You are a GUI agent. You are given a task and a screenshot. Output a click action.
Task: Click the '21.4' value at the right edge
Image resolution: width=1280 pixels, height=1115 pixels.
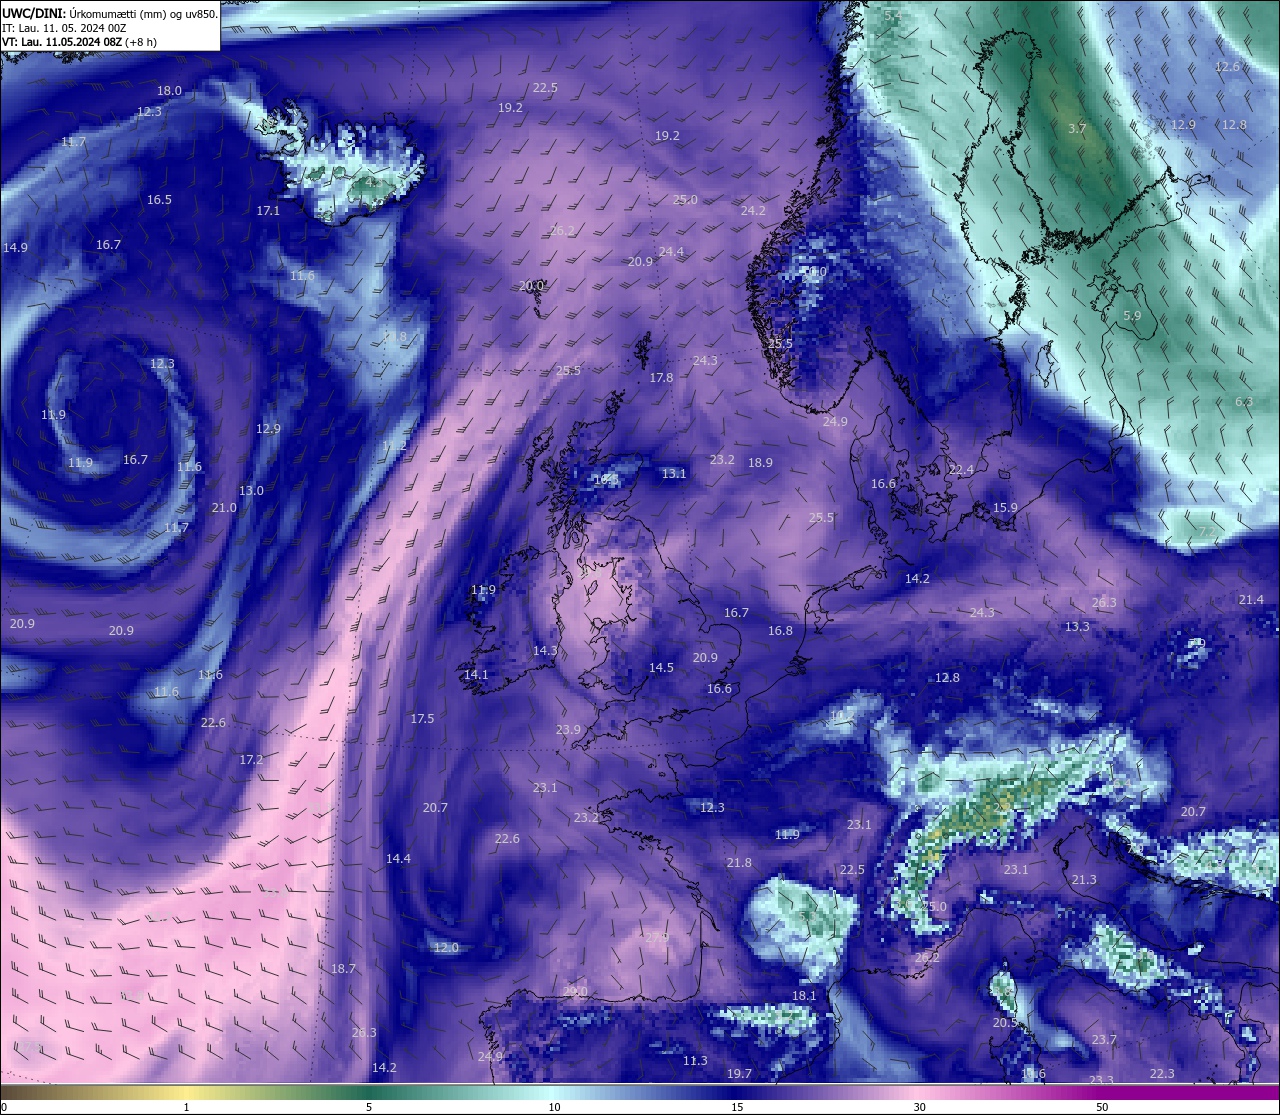coord(1251,600)
